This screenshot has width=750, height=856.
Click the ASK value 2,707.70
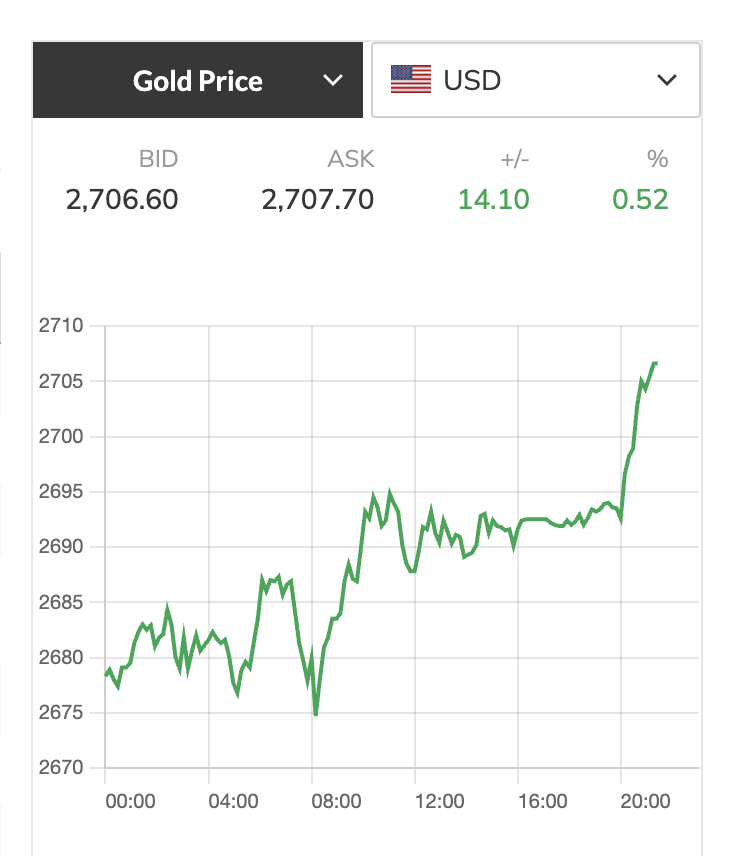pos(318,199)
